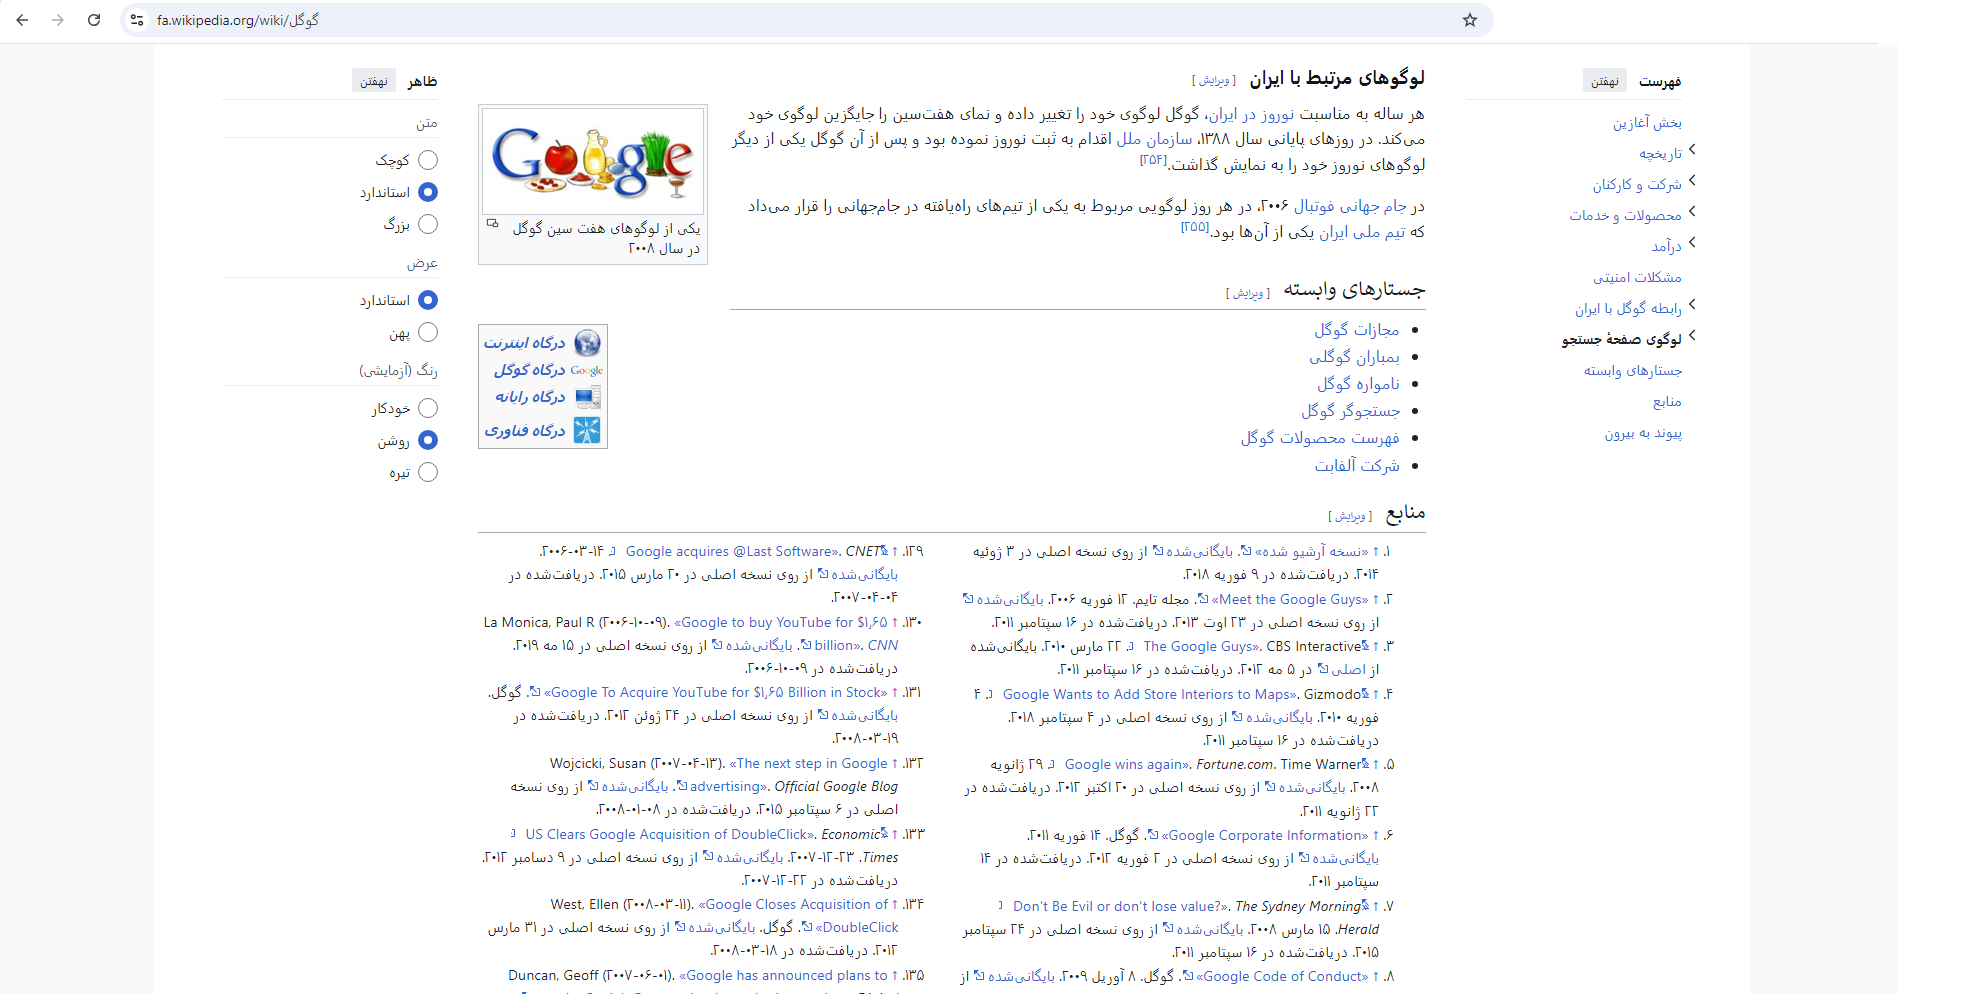Go back with the browser back arrow
This screenshot has width=1984, height=994.
click(22, 20)
